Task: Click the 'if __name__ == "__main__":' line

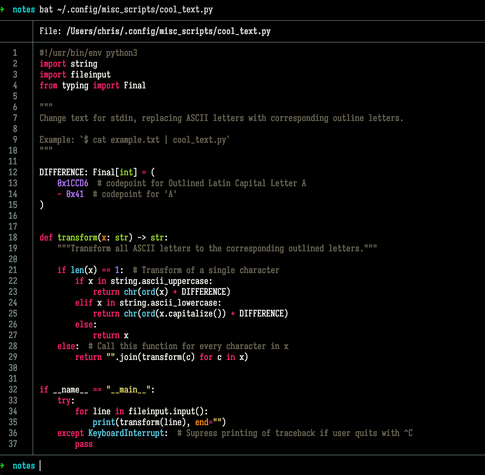Action: tap(97, 390)
